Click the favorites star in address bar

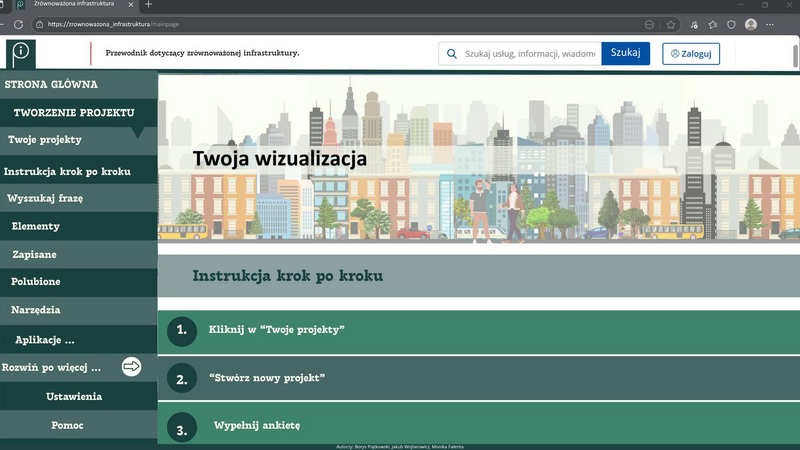coord(671,24)
